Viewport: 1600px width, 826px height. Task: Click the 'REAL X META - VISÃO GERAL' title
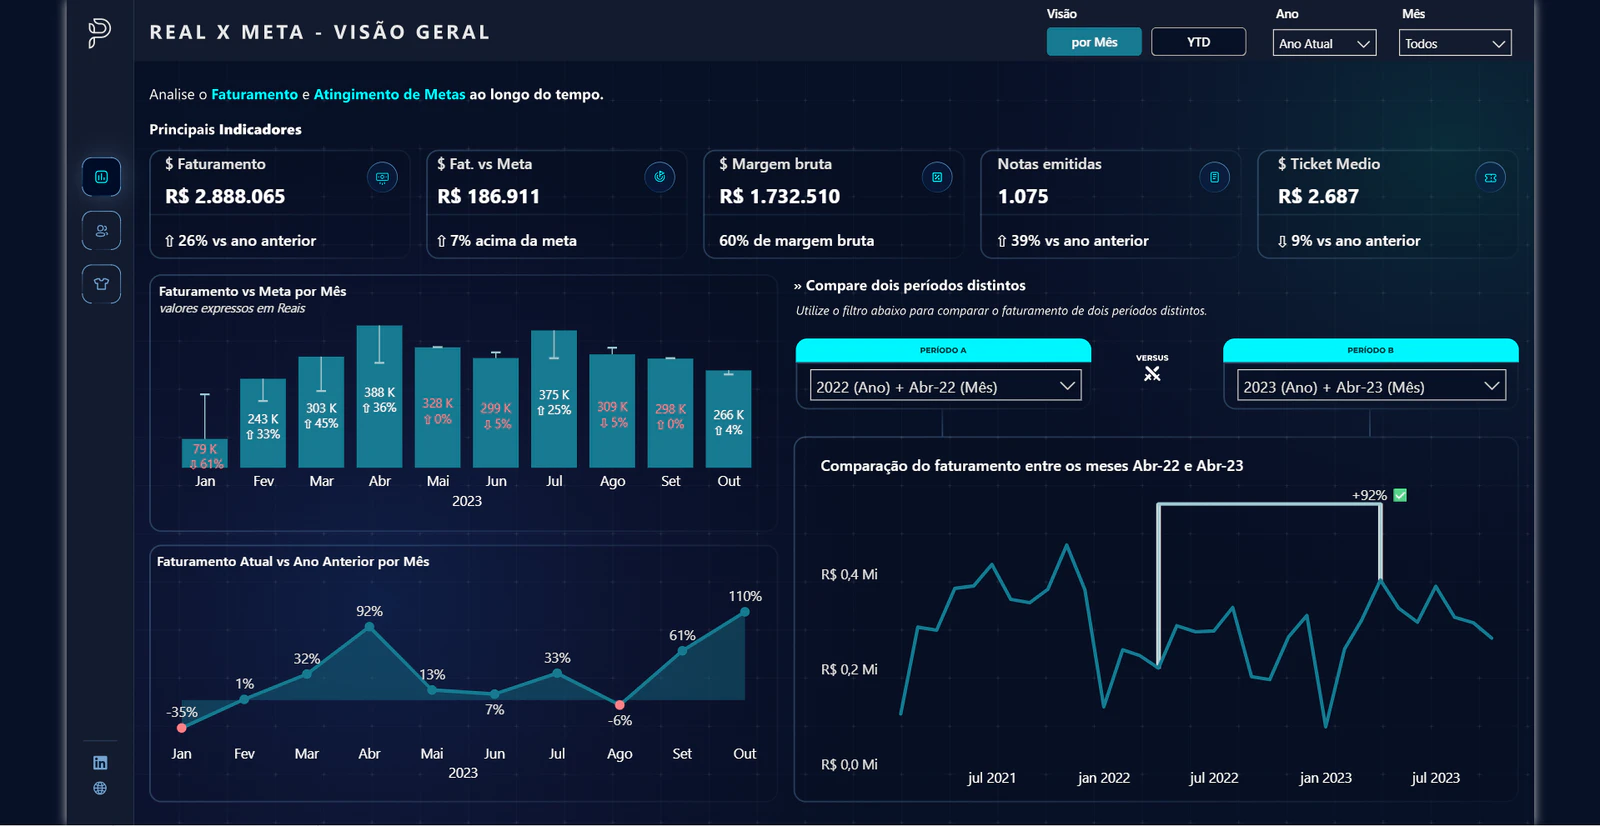click(320, 32)
